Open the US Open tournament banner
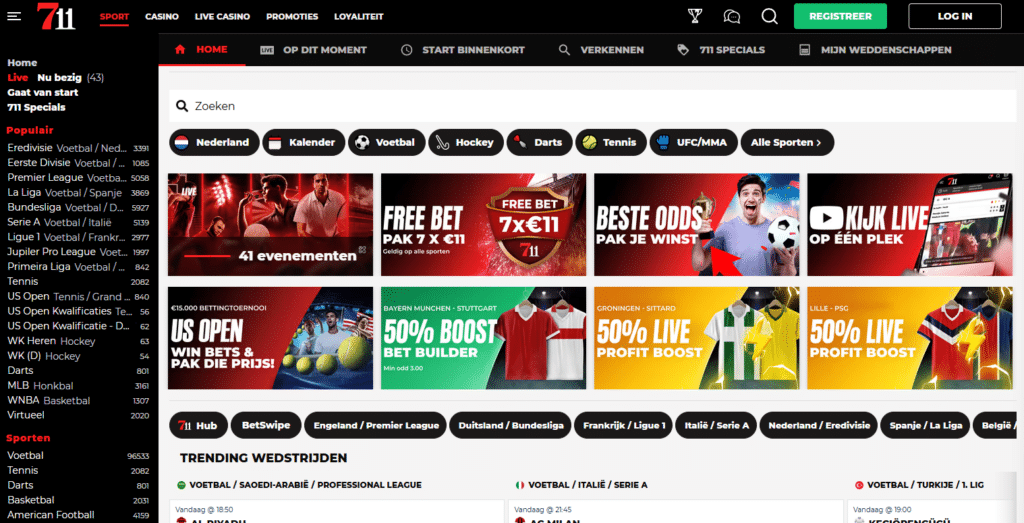The image size is (1024, 523). [270, 338]
